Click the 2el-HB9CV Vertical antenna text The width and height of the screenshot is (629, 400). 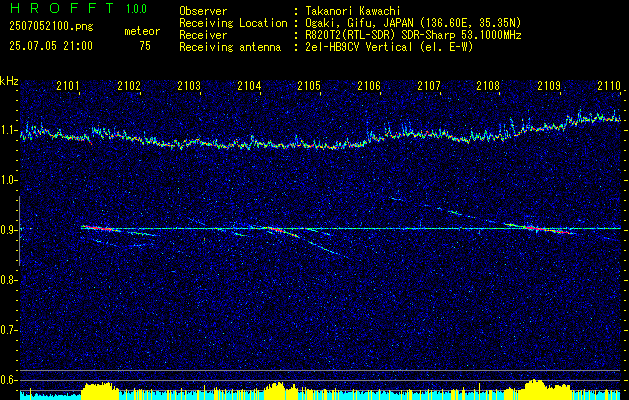389,47
